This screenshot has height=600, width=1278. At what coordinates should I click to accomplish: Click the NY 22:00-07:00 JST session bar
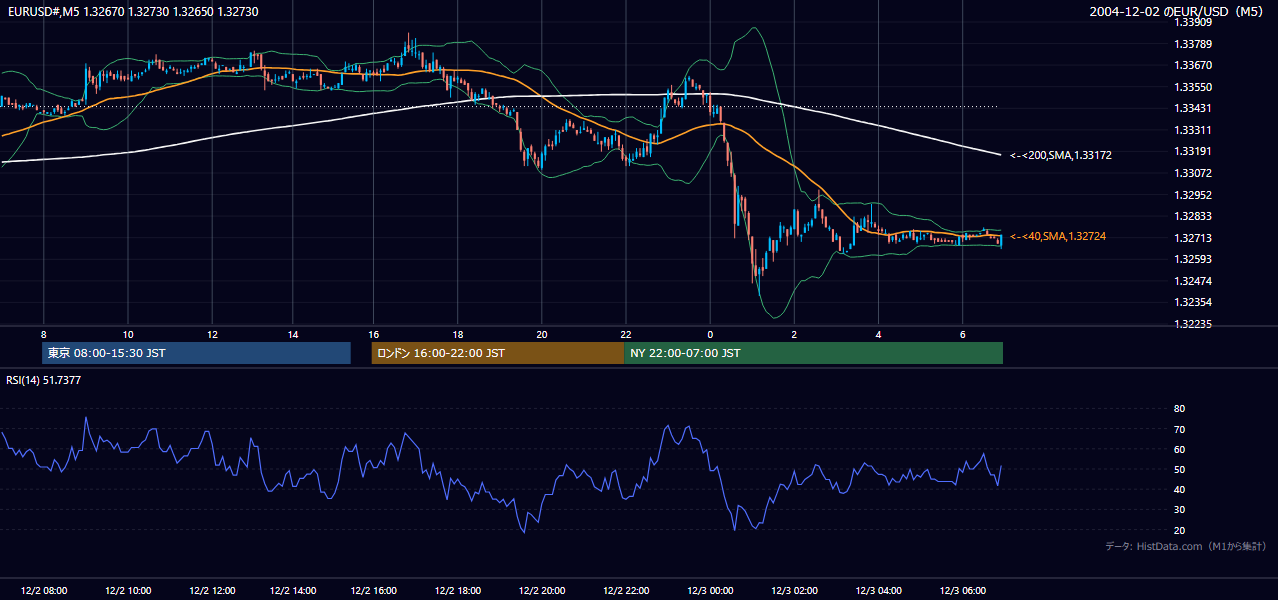(813, 353)
